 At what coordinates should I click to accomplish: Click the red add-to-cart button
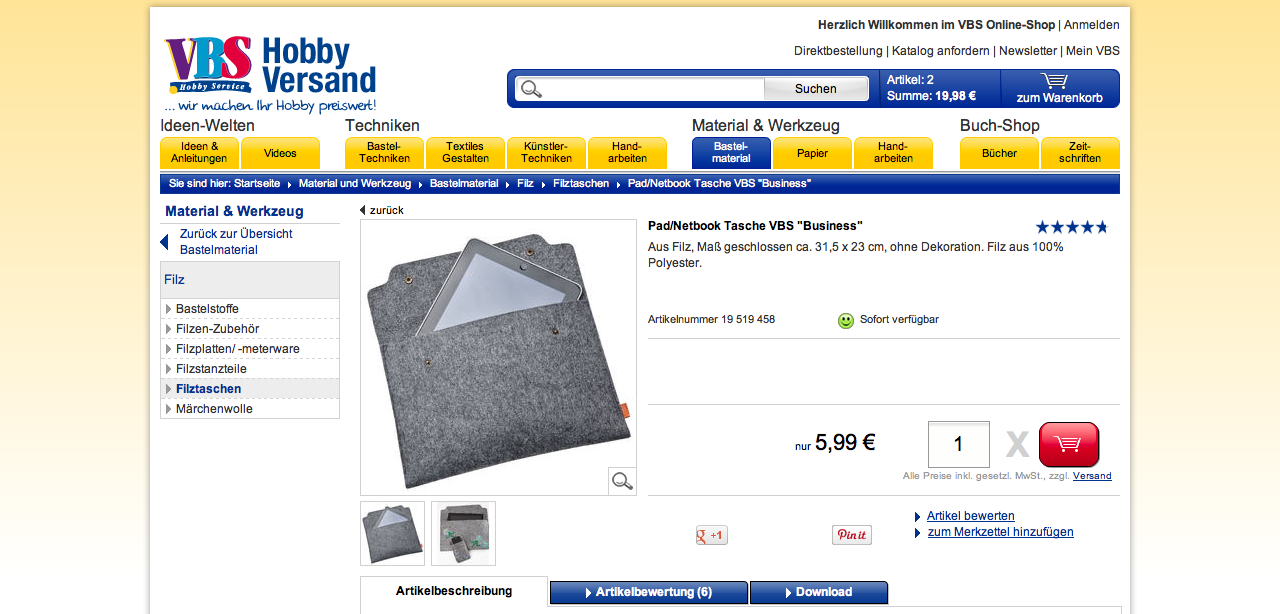1068,445
